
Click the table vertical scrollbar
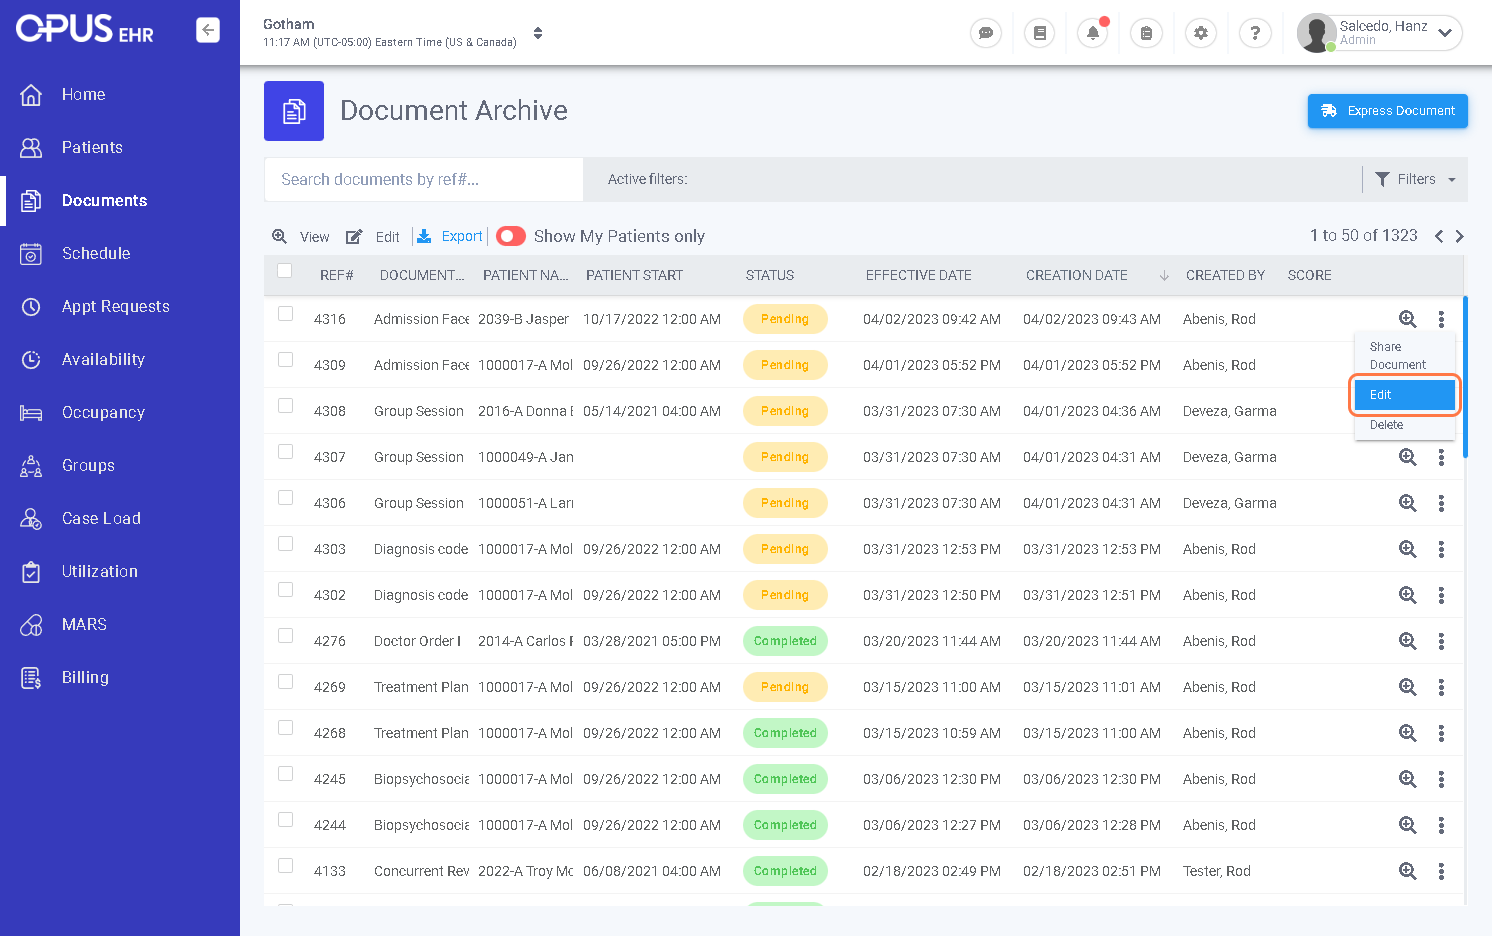(1465, 377)
